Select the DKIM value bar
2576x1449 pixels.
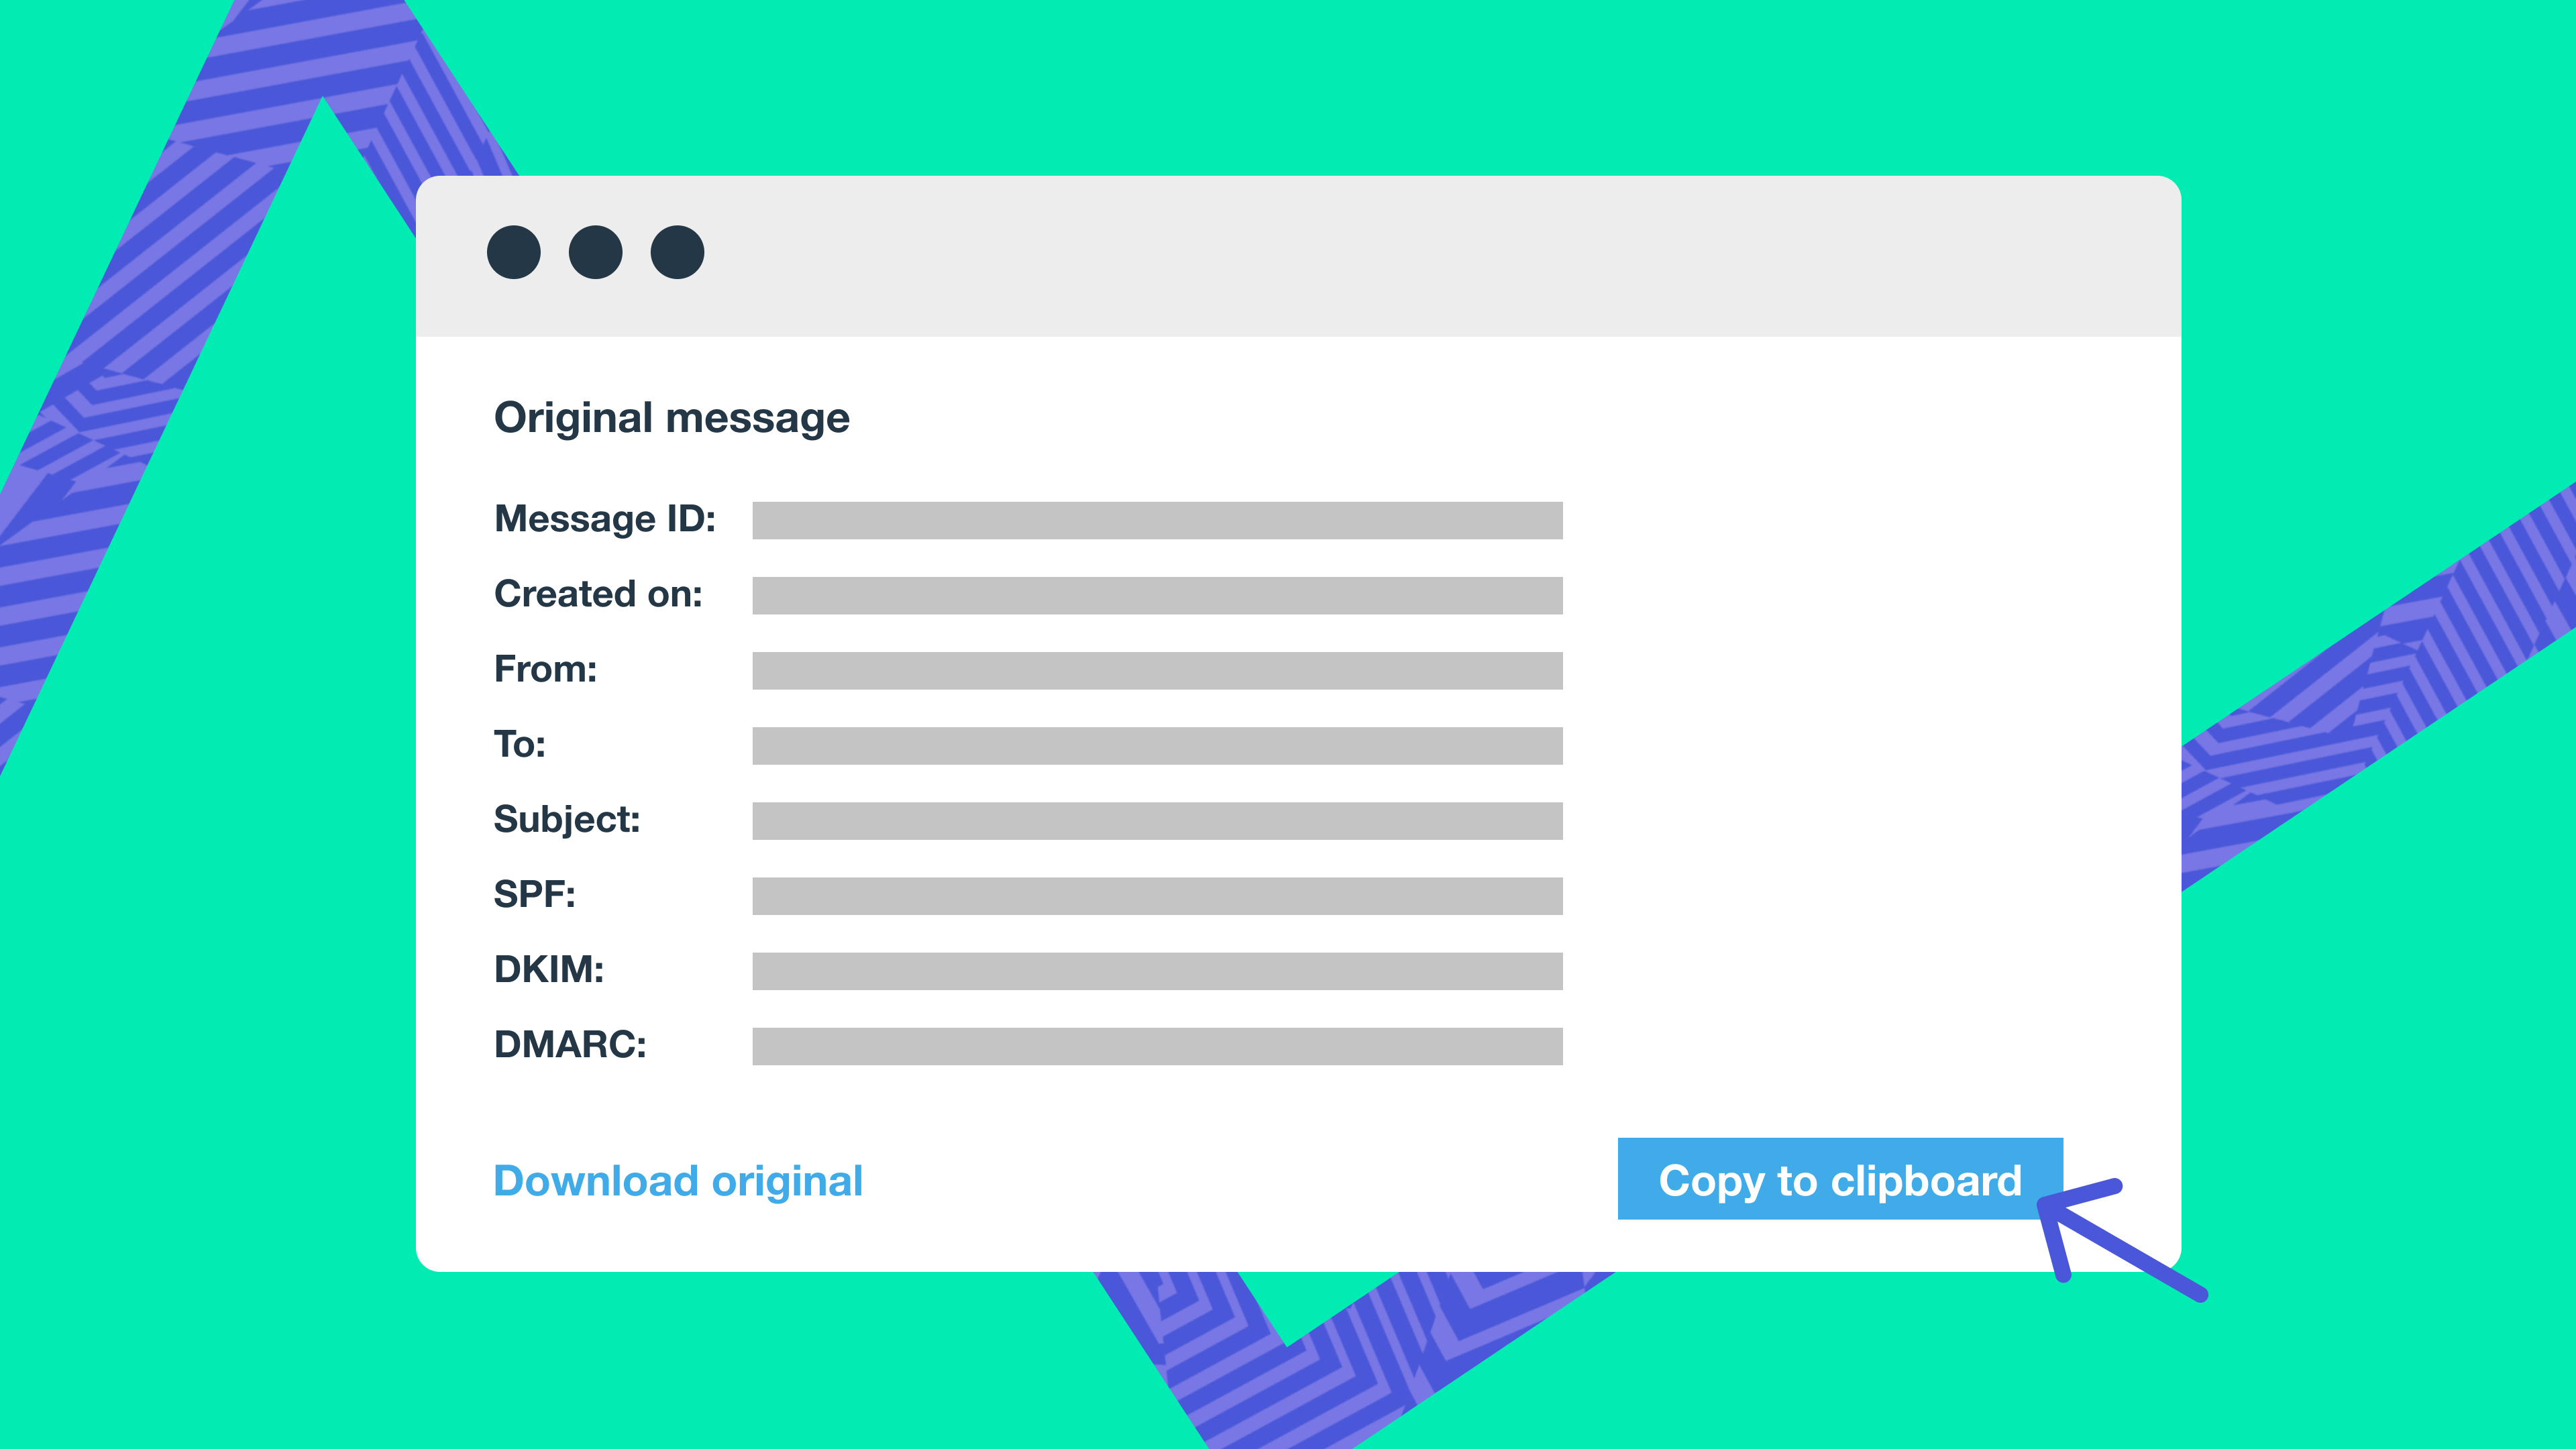(1157, 971)
